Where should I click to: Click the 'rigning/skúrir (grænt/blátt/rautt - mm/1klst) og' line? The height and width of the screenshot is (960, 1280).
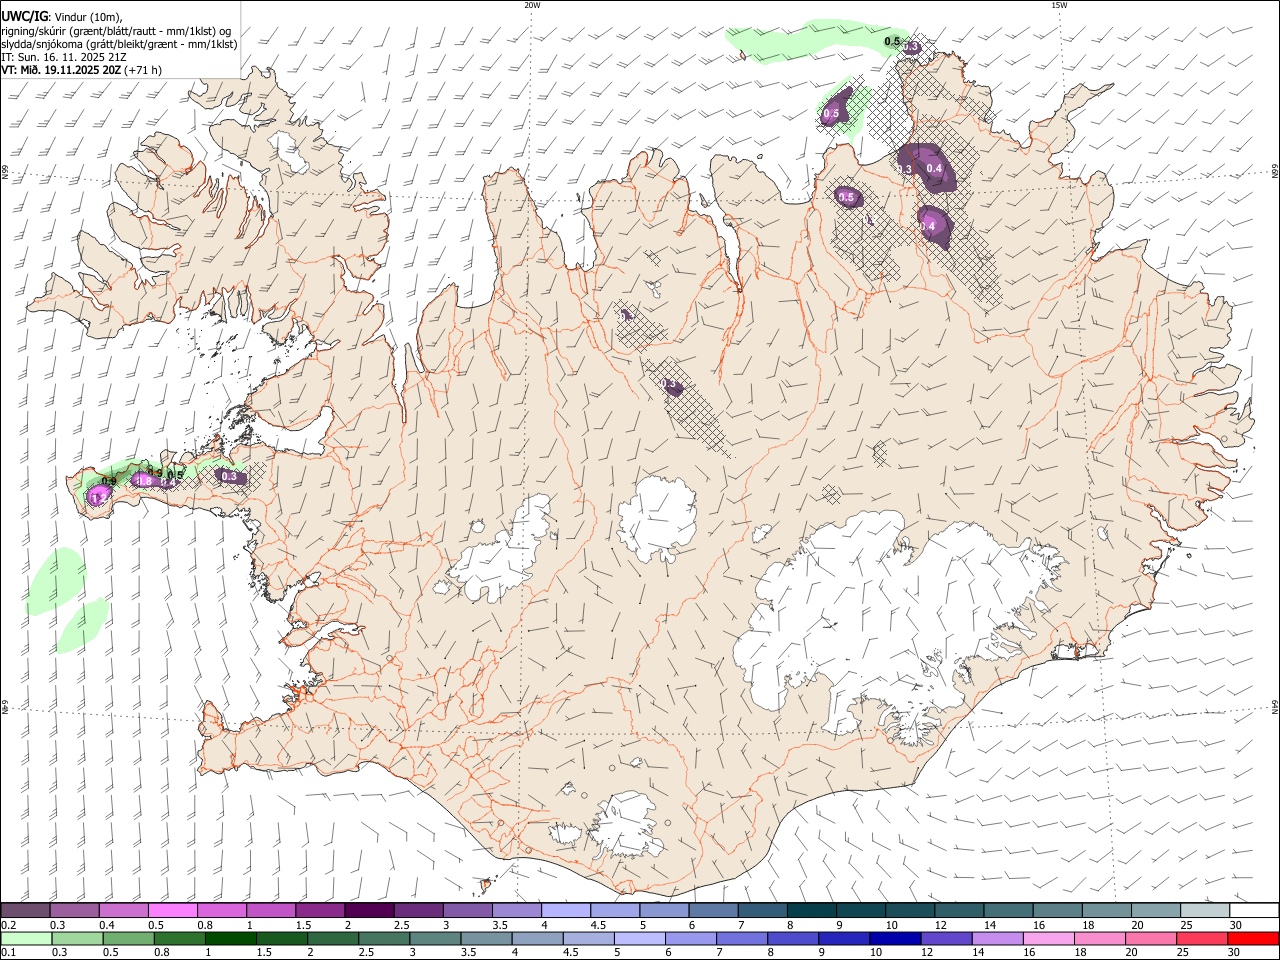(x=117, y=30)
